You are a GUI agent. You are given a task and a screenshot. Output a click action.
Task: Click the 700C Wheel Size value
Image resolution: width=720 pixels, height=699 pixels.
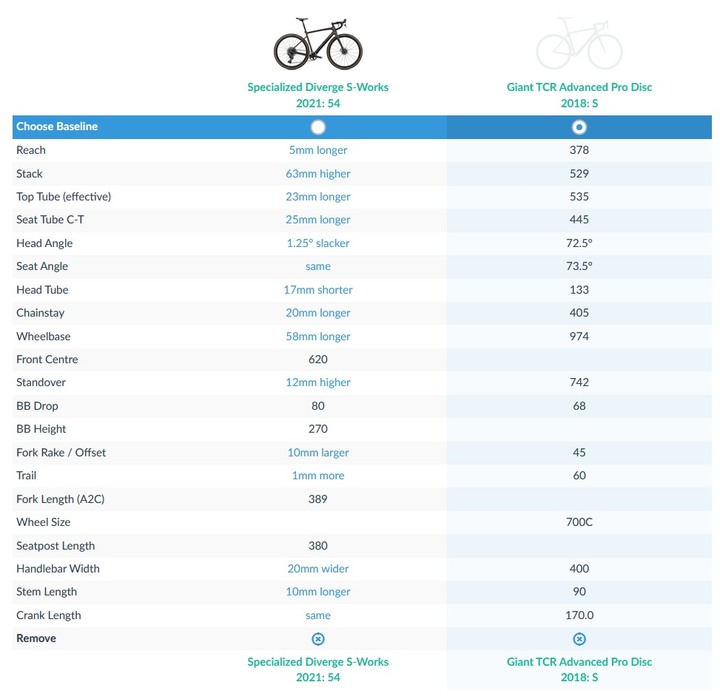click(x=579, y=522)
